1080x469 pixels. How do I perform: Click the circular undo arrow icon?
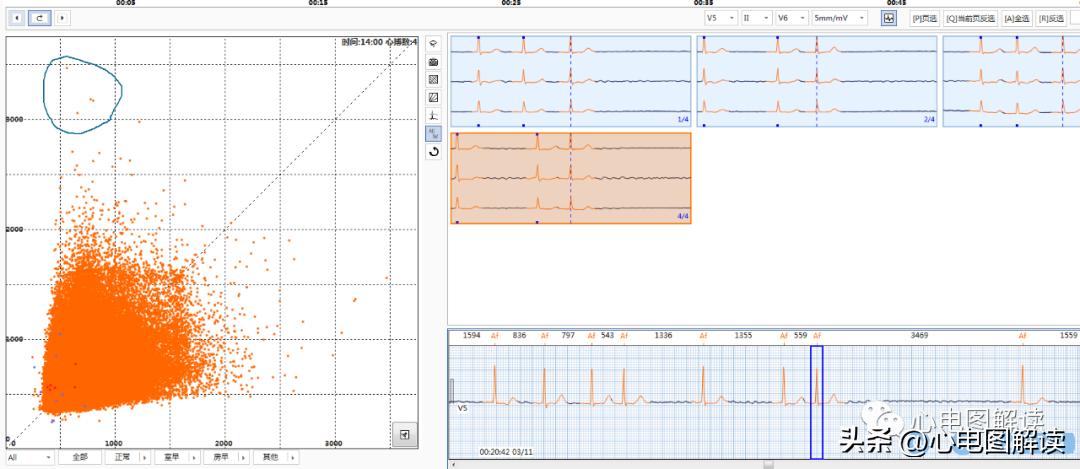(433, 151)
